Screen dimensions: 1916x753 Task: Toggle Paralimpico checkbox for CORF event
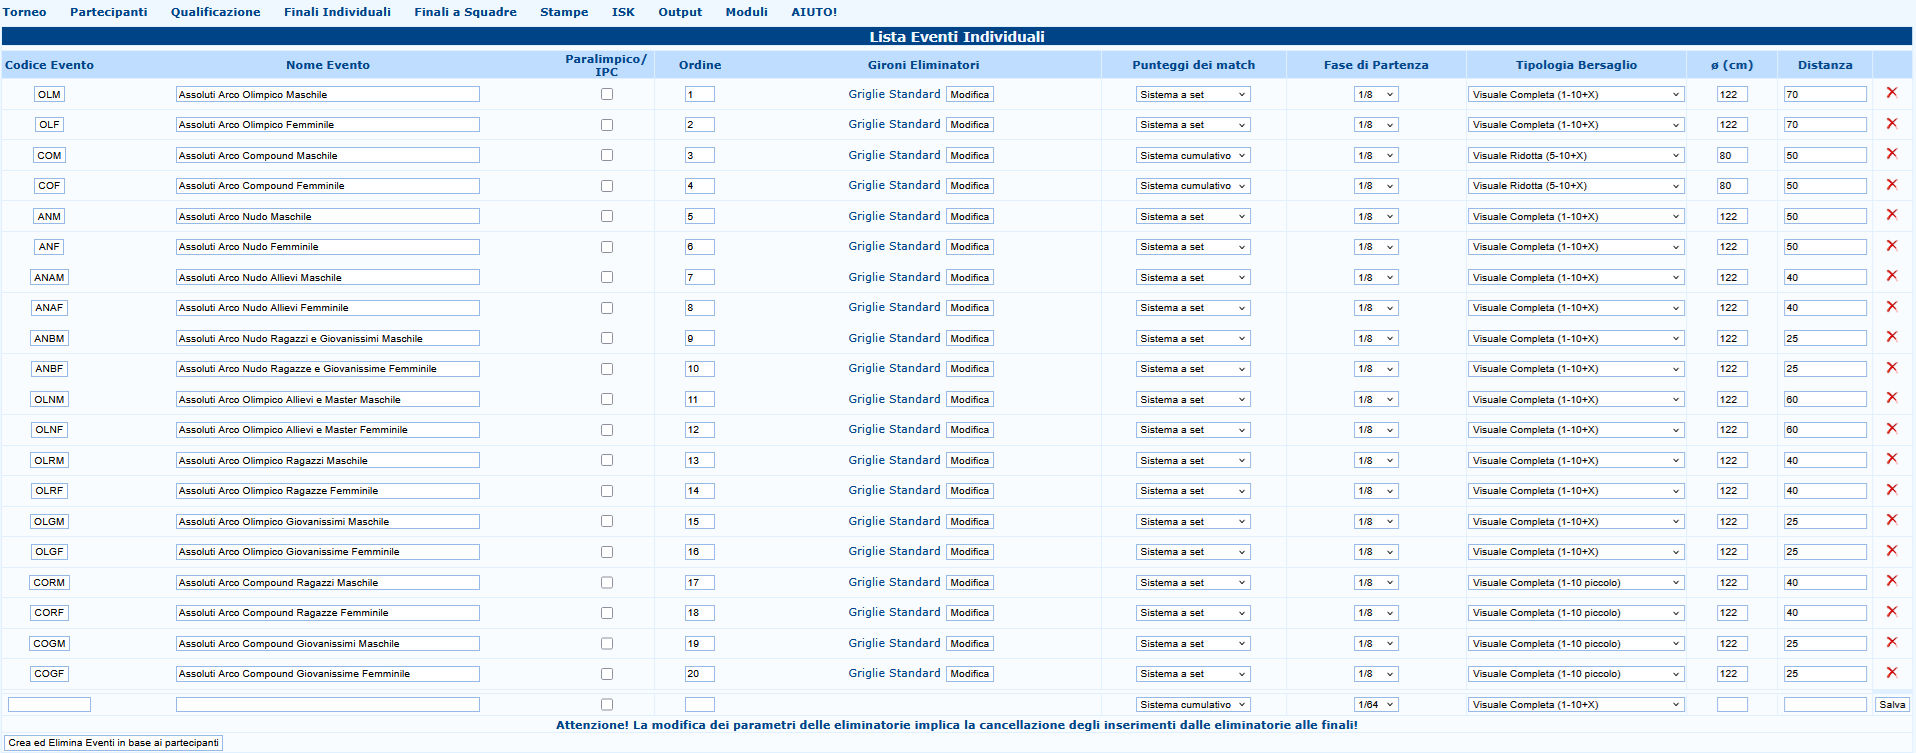coord(607,613)
